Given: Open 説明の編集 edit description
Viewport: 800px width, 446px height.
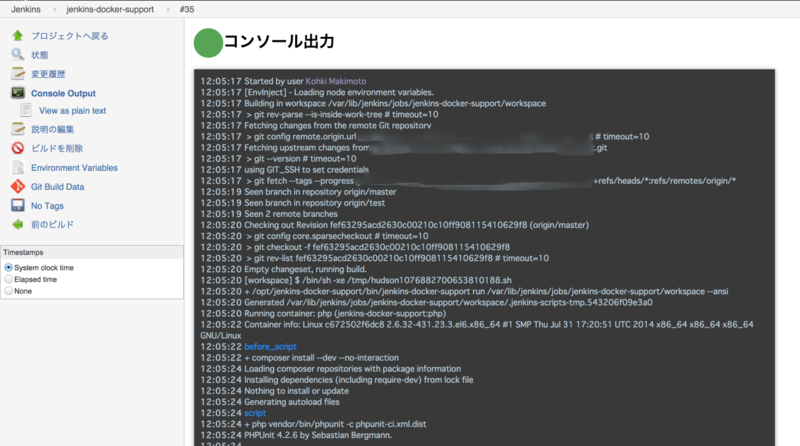Looking at the screenshot, I should [53, 129].
